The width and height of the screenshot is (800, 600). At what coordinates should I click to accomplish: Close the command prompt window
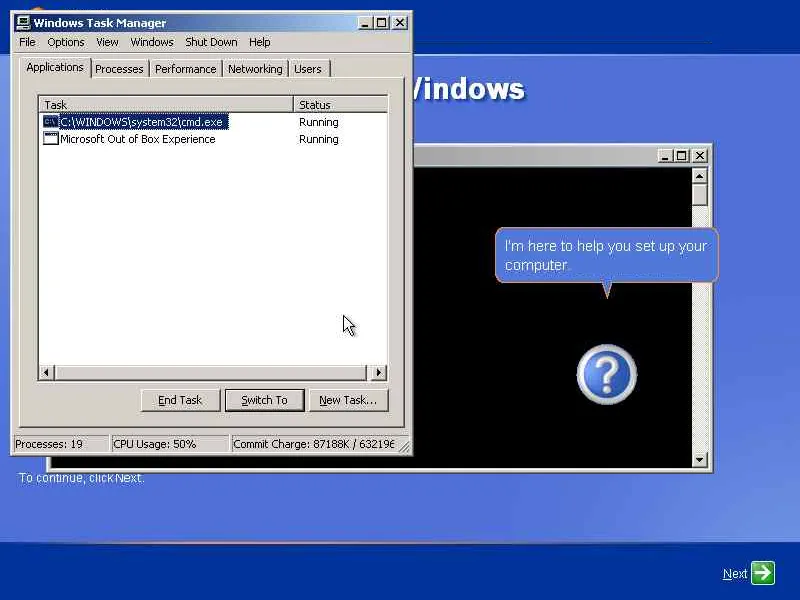coord(699,156)
